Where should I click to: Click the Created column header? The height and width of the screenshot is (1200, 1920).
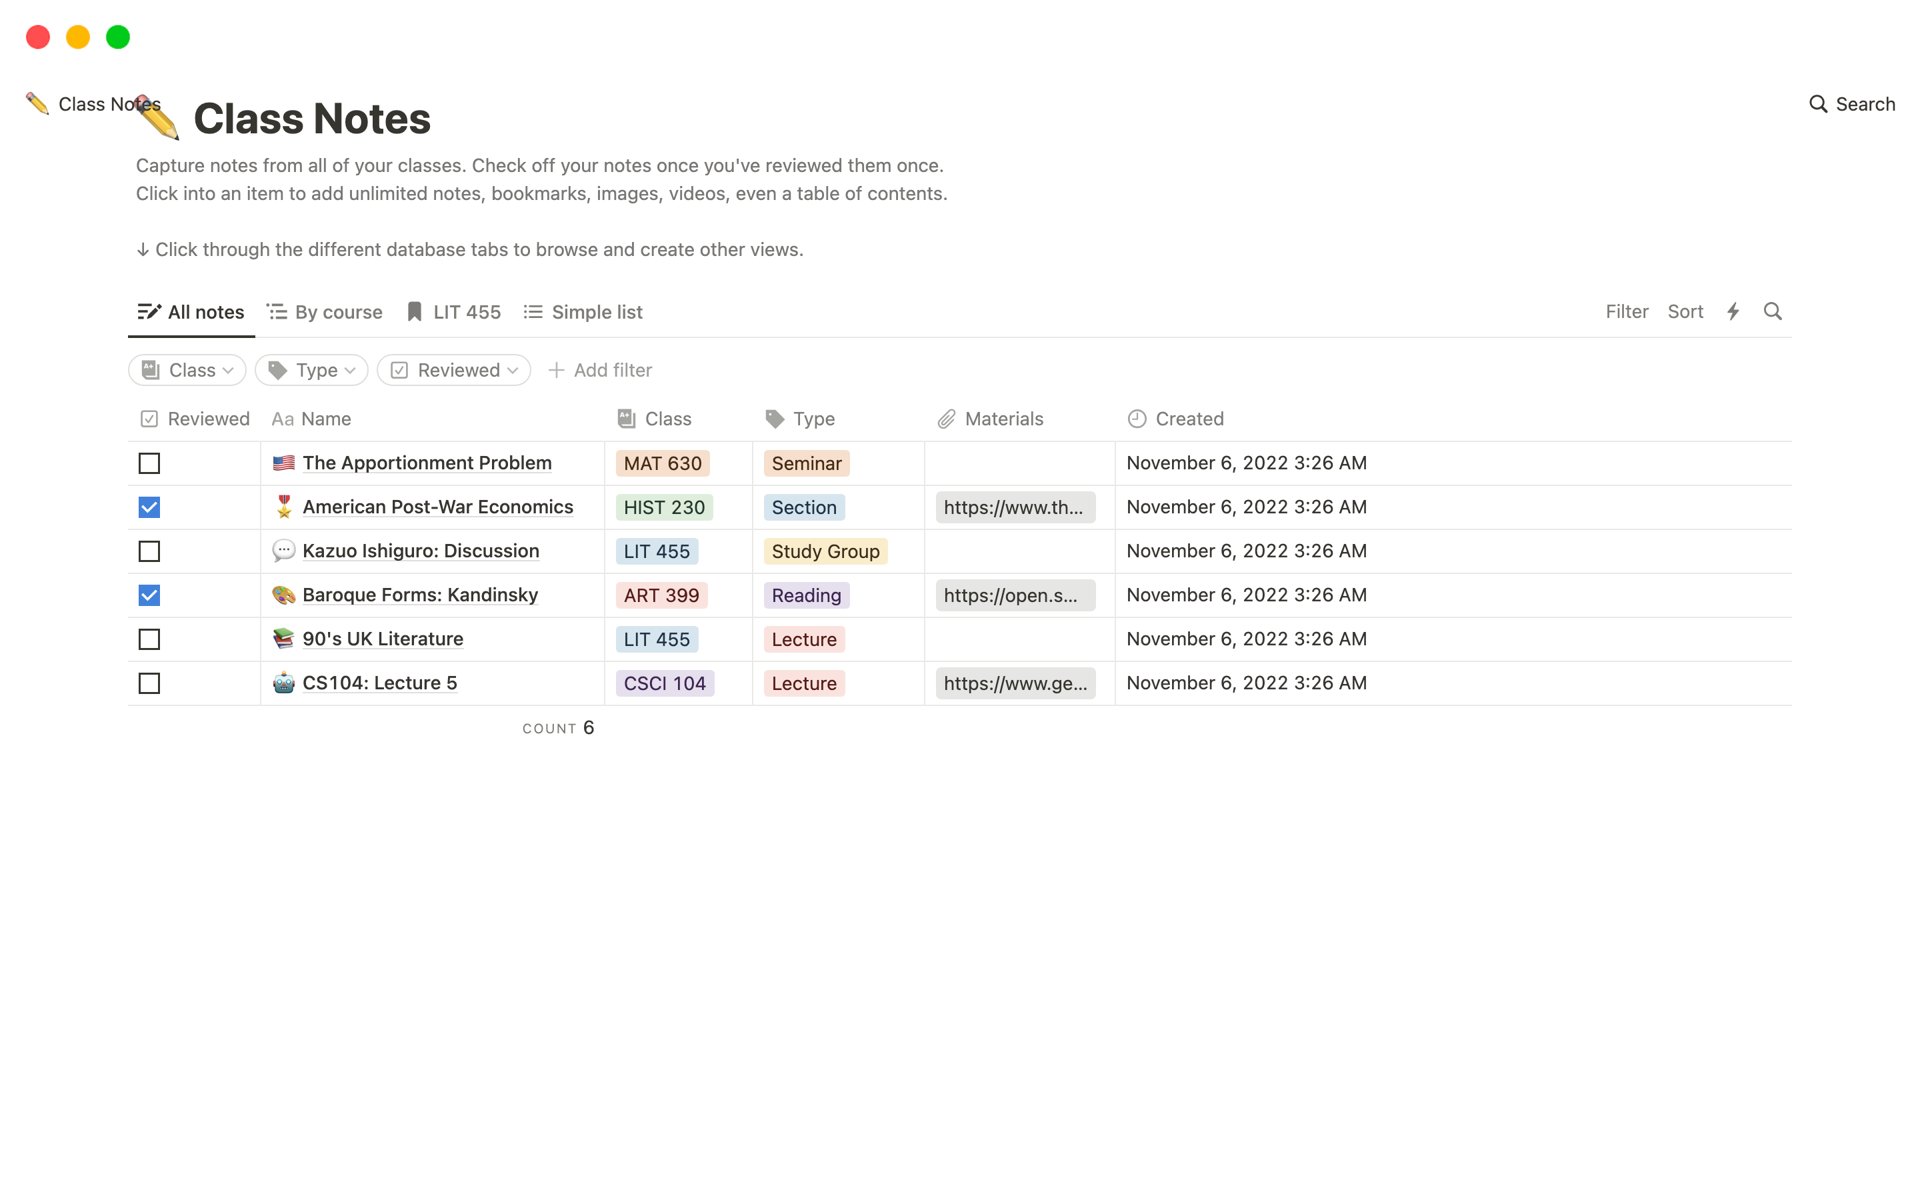point(1188,419)
